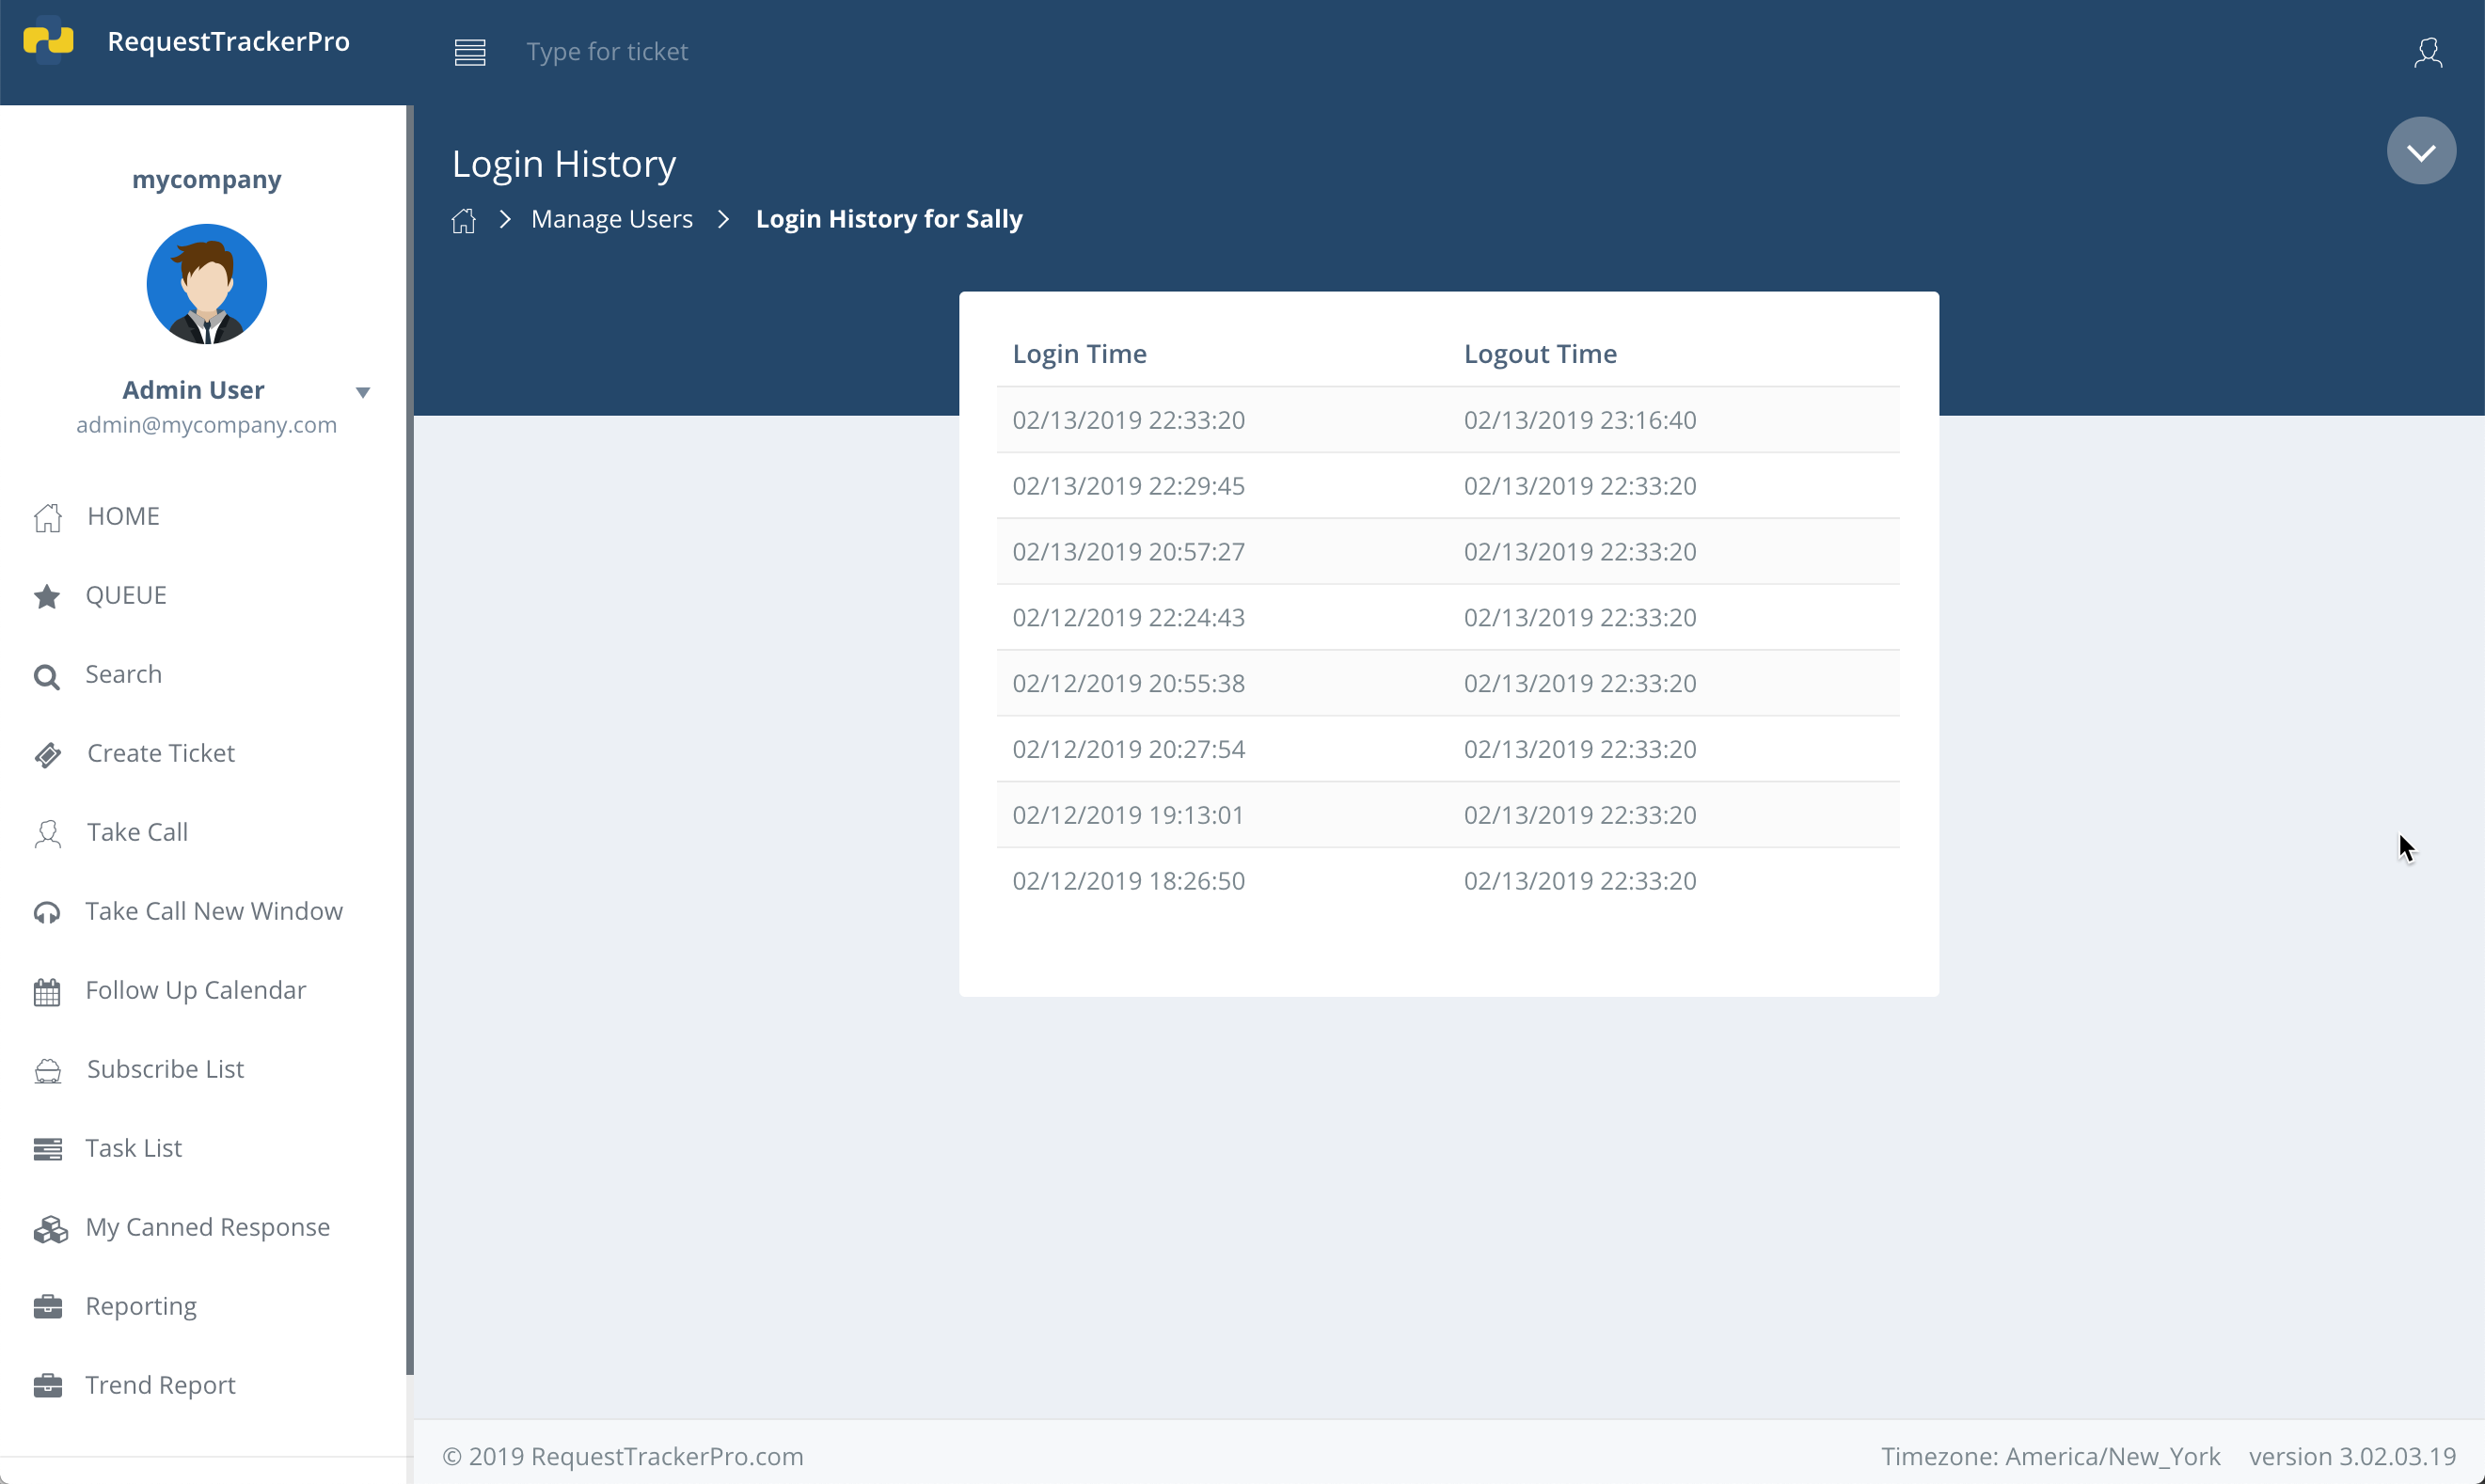The image size is (2485, 1484).
Task: Open Follow Up Calendar menu item
Action: tap(195, 990)
